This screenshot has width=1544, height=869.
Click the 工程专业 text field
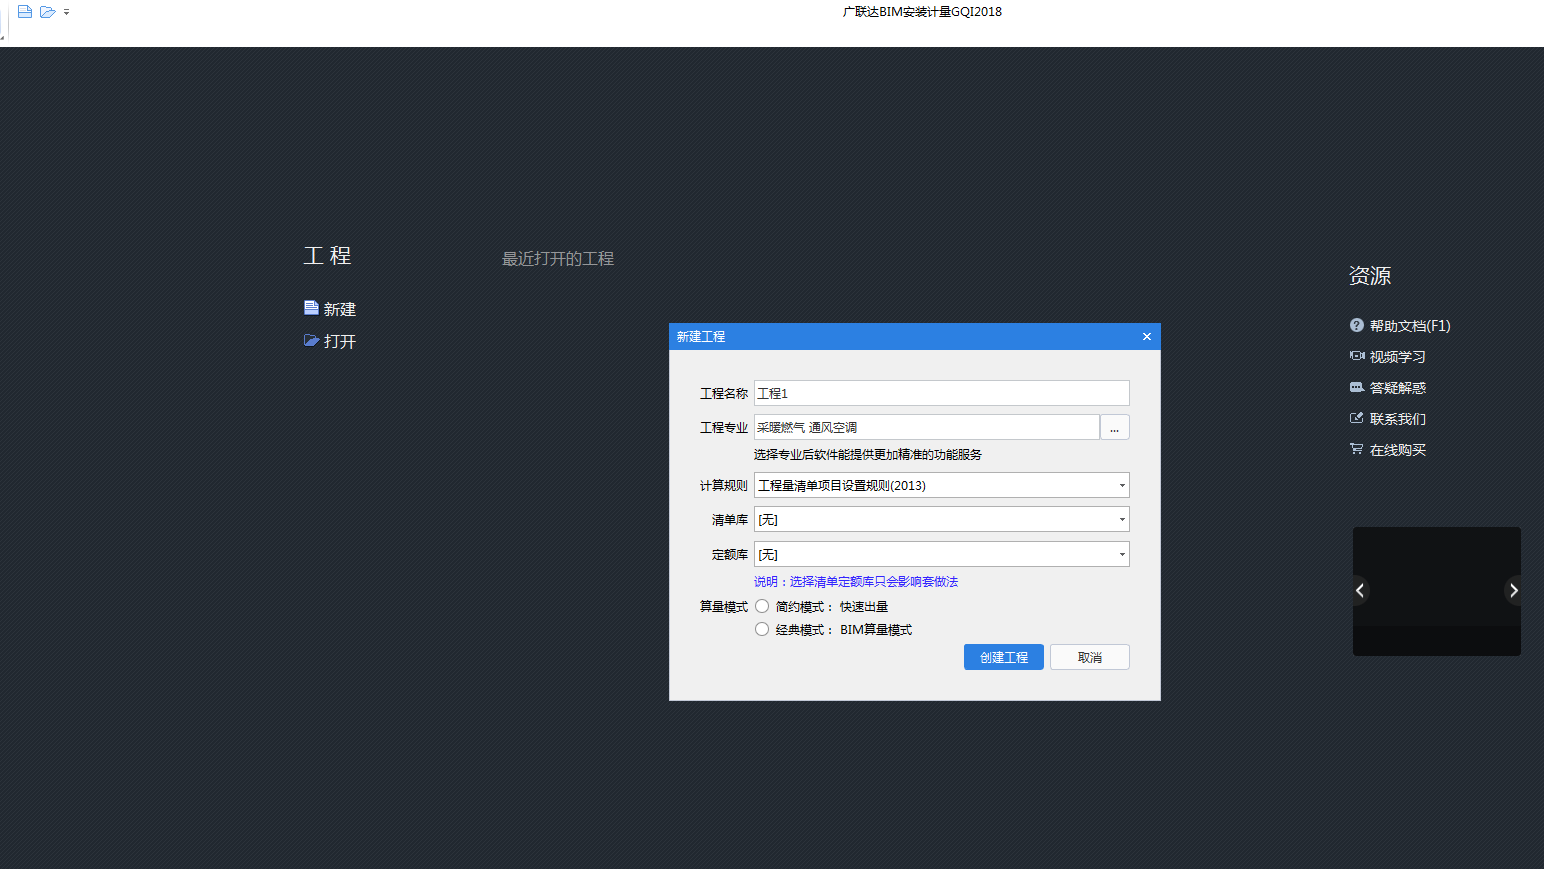(x=927, y=427)
